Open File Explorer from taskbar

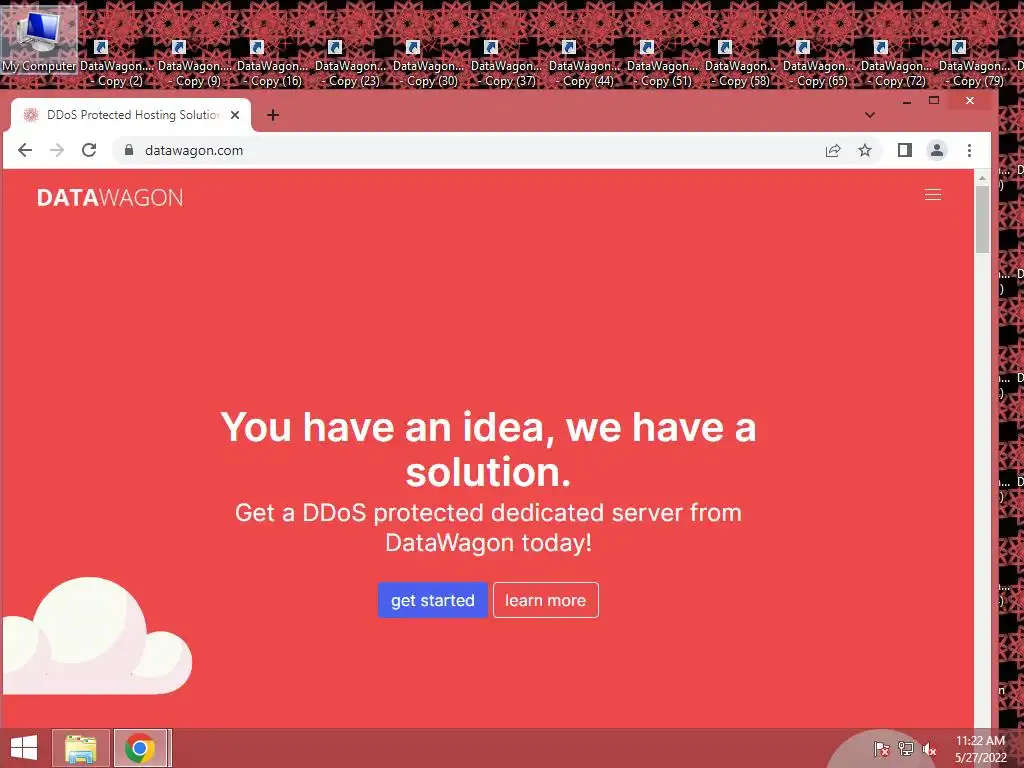[80, 748]
